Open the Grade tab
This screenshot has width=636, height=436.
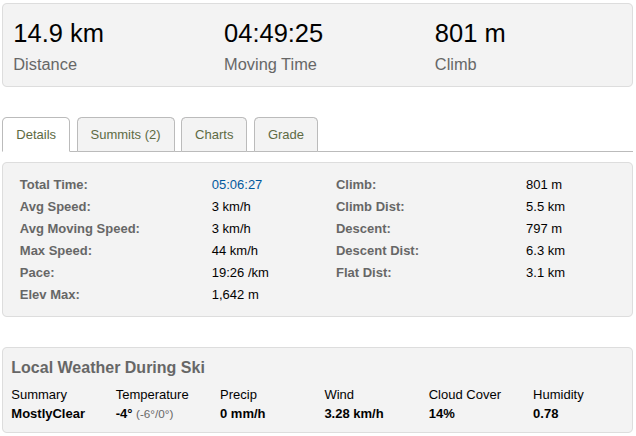(286, 135)
